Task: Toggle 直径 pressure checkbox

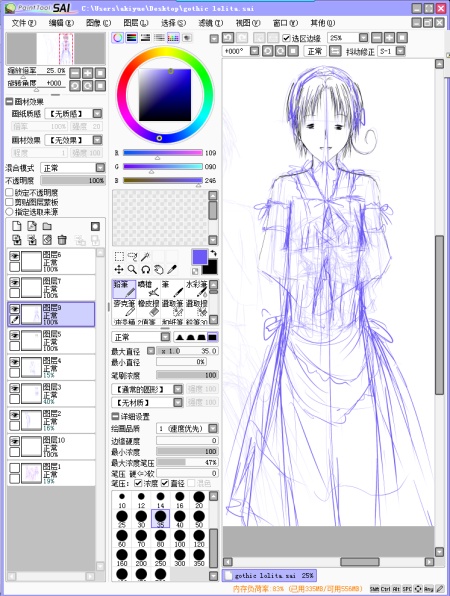Action: [x=165, y=483]
